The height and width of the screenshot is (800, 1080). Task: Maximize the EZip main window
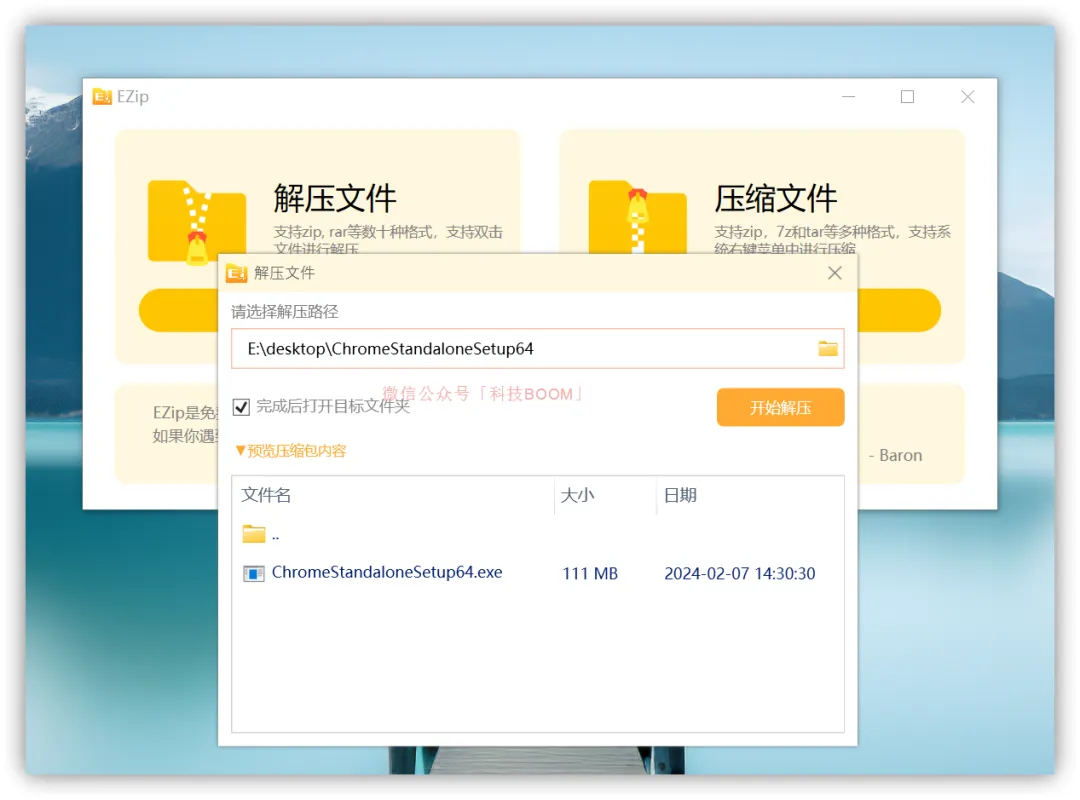tap(908, 97)
